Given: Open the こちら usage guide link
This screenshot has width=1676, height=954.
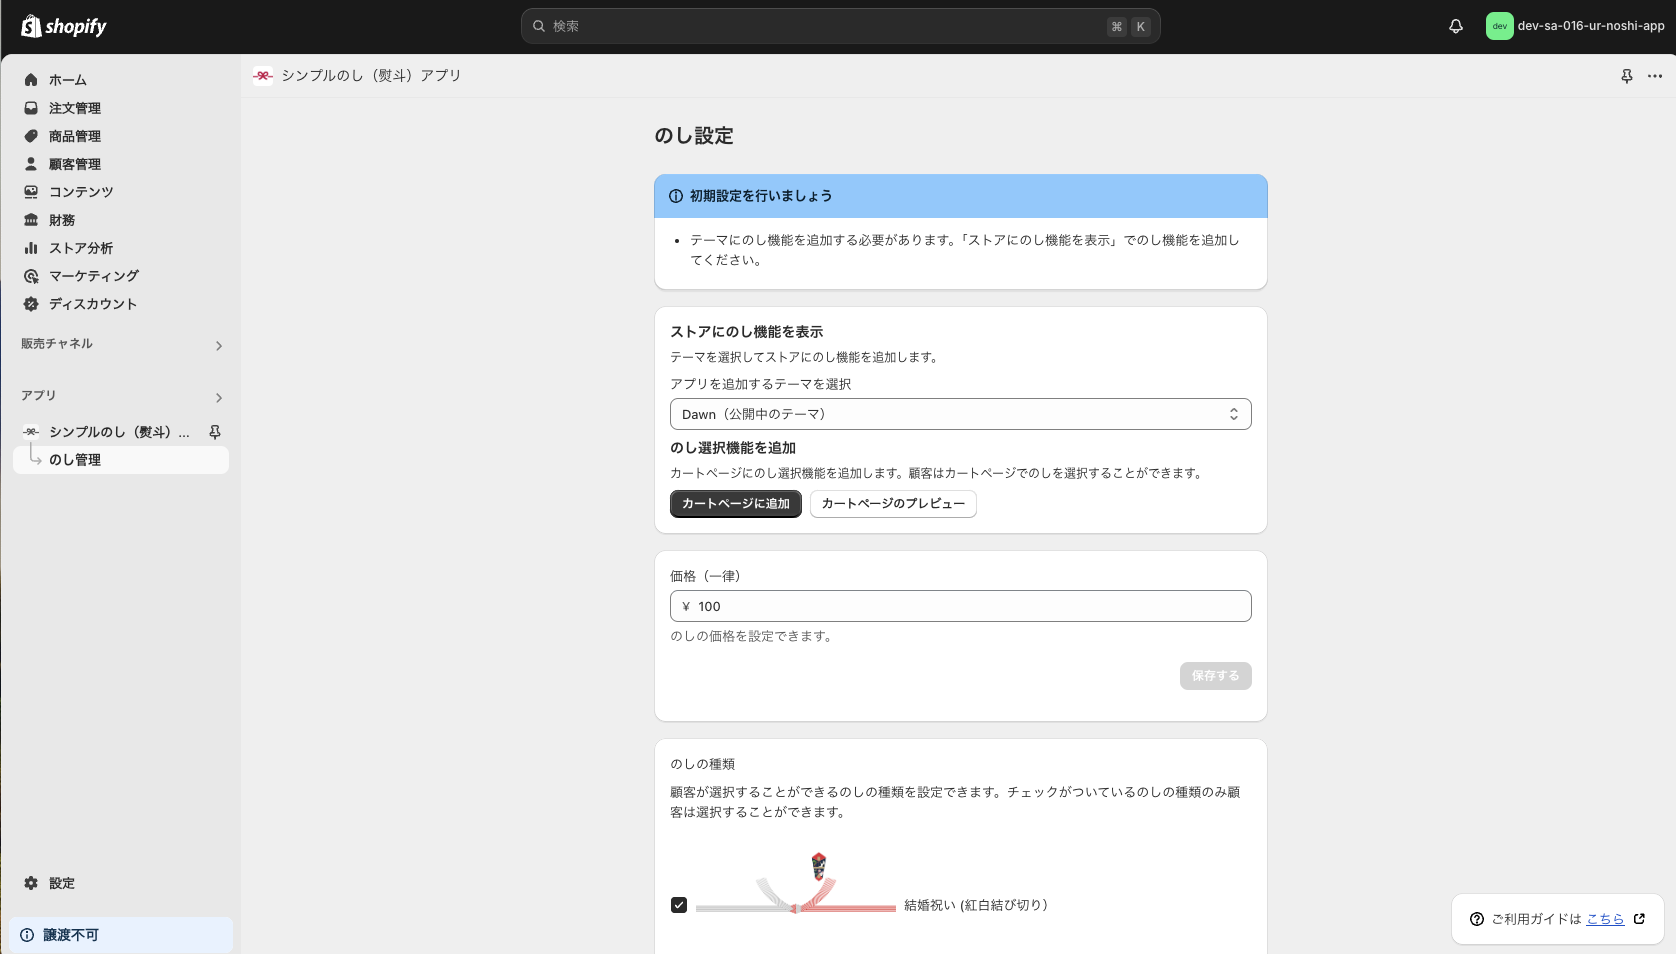Looking at the screenshot, I should 1604,919.
